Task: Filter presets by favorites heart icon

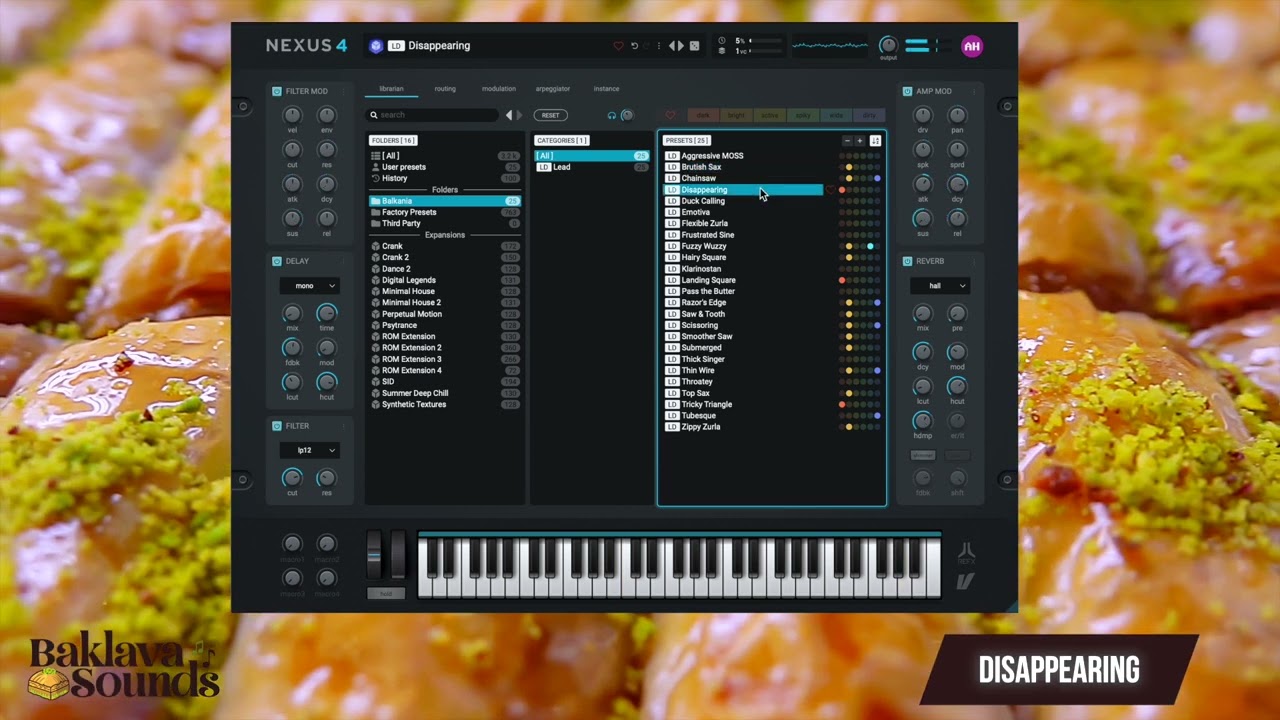Action: coord(670,115)
